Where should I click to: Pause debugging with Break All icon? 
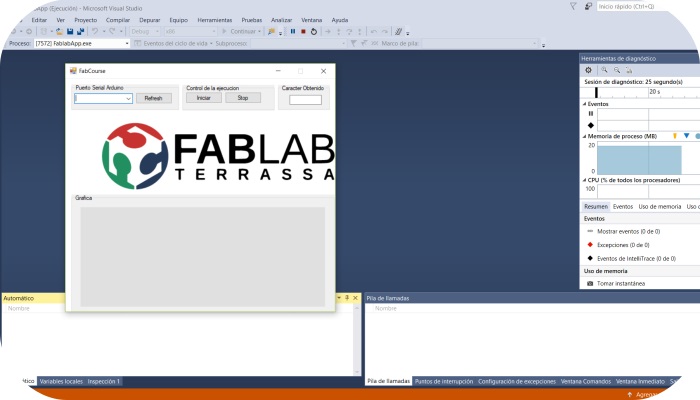[x=293, y=31]
